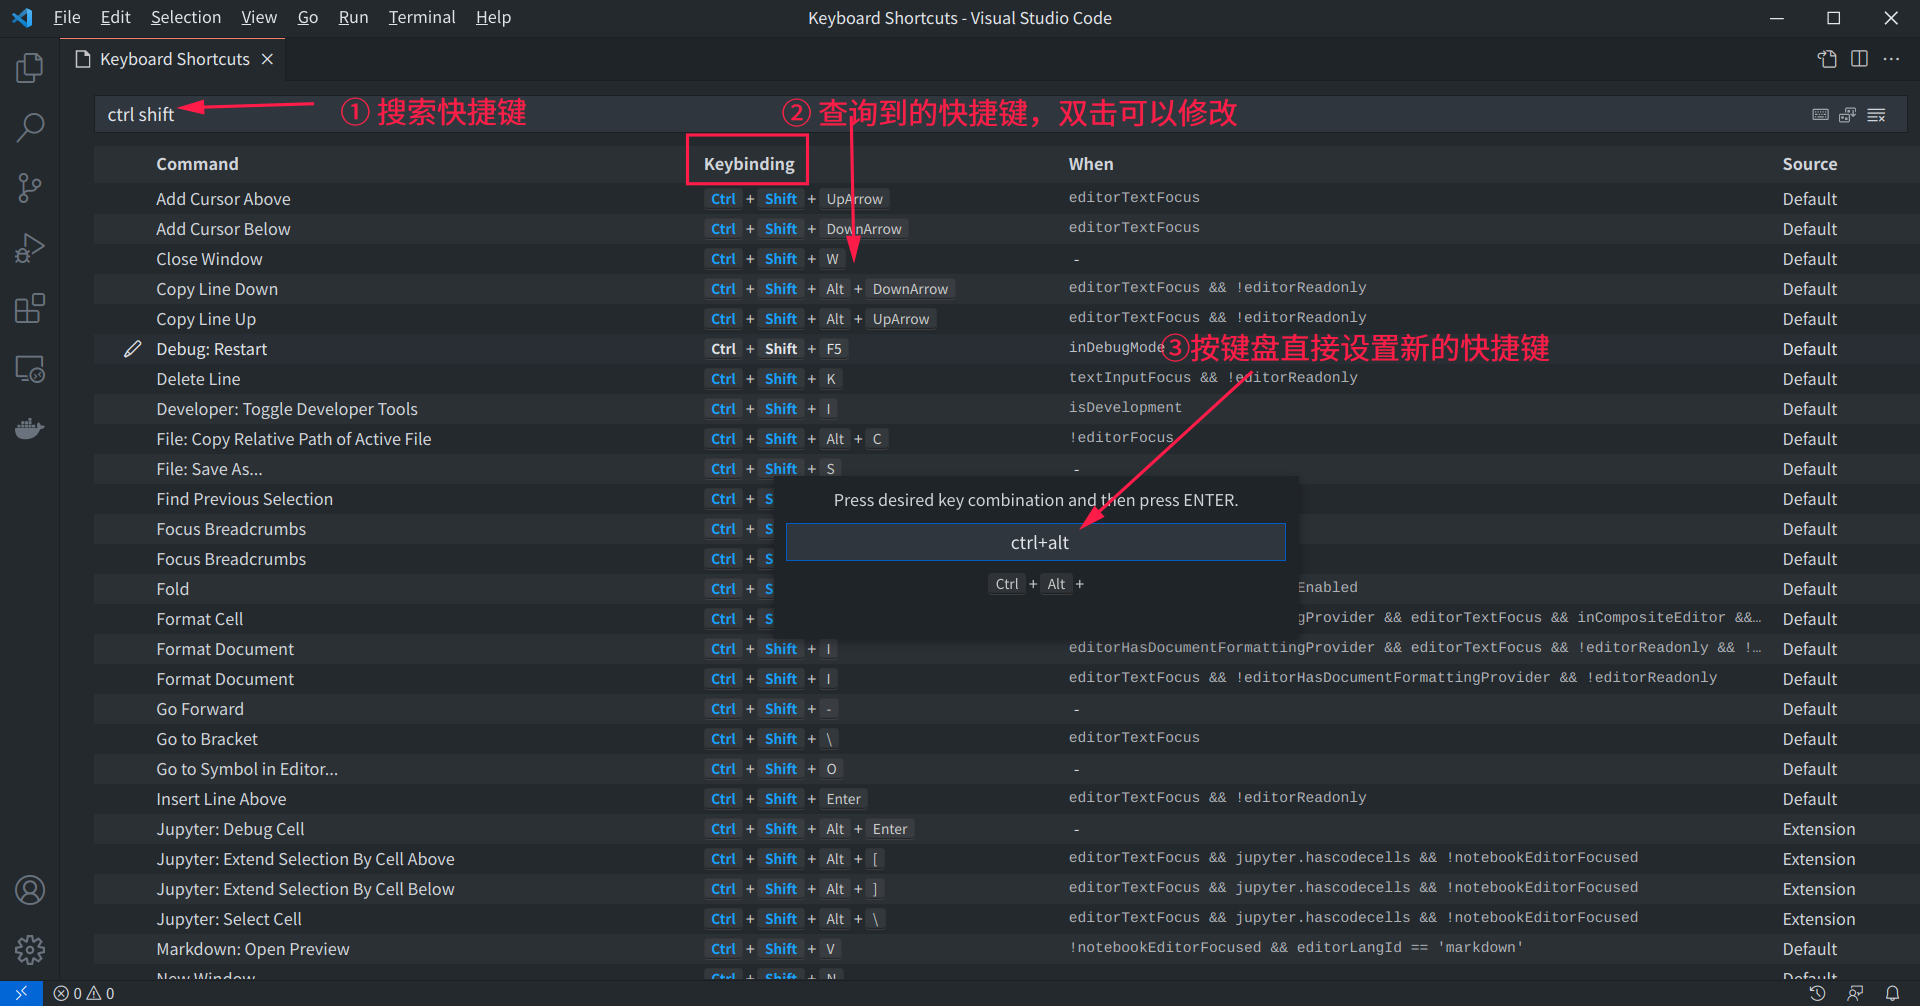
Task: Open the Explorer view in activity bar
Action: [30, 68]
